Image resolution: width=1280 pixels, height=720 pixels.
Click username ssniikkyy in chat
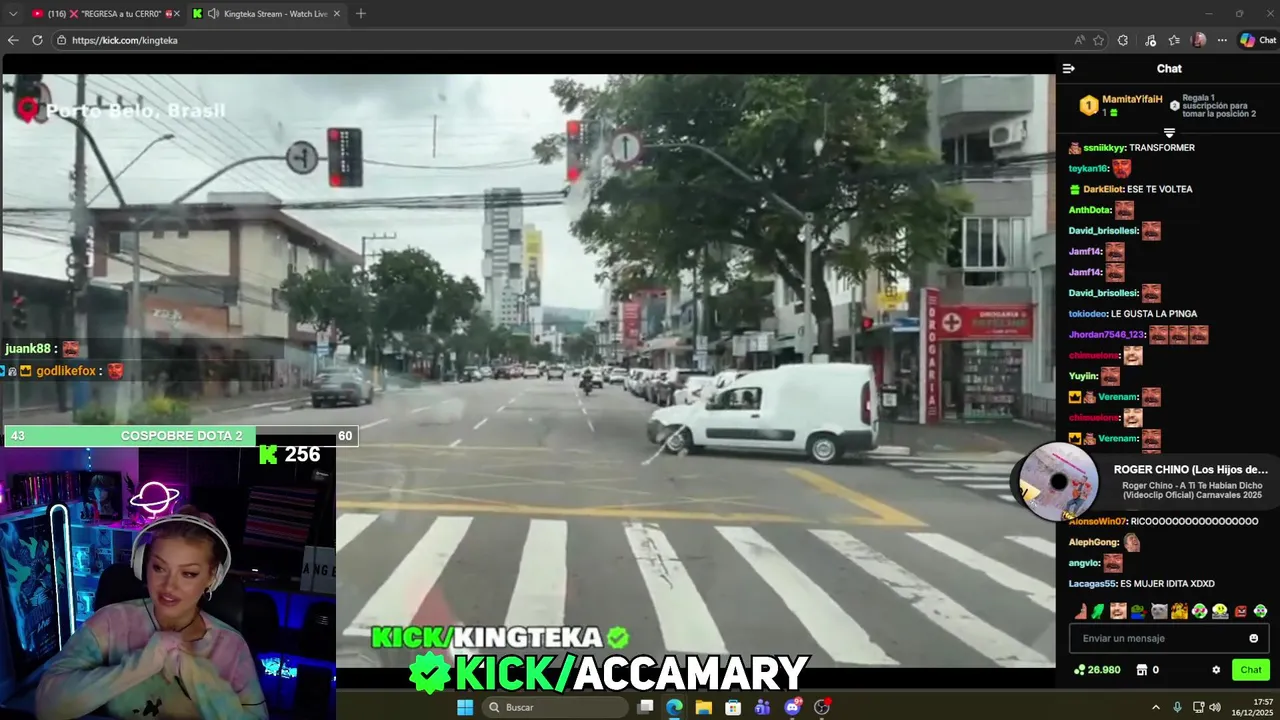(x=1104, y=148)
